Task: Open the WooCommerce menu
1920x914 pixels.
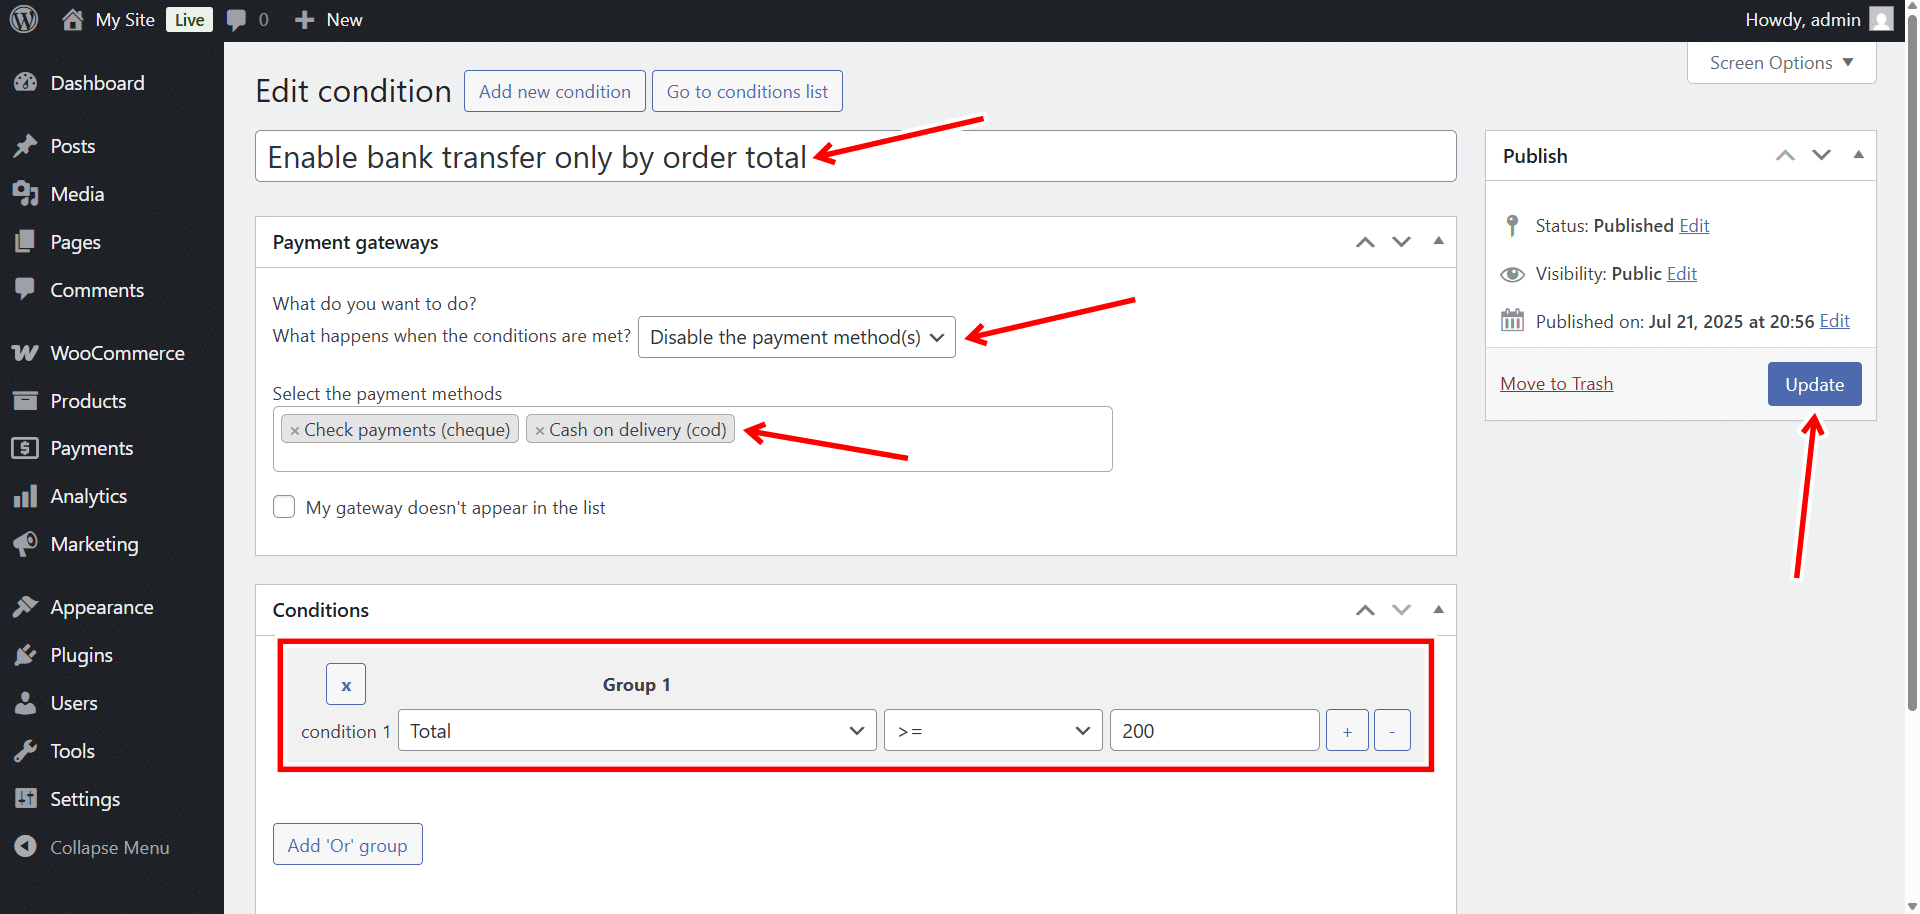Action: click(112, 353)
